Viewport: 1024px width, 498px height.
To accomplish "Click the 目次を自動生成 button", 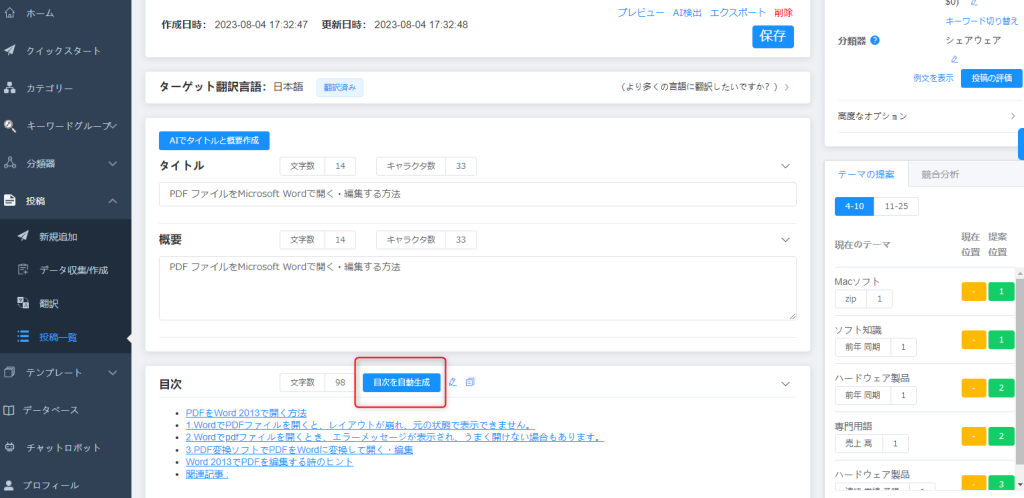I will tap(402, 382).
